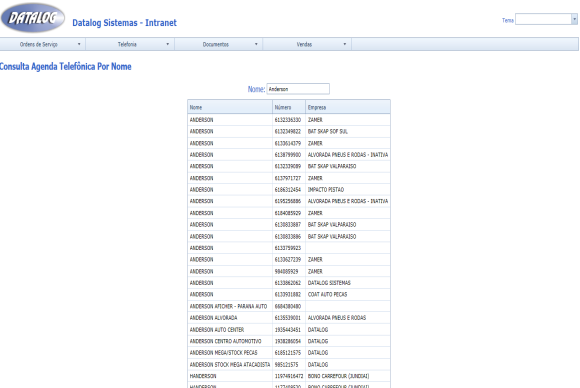Click Empresa cell in ANDERSON ALVORADA row
This screenshot has height=388, width=580.
coord(348,318)
